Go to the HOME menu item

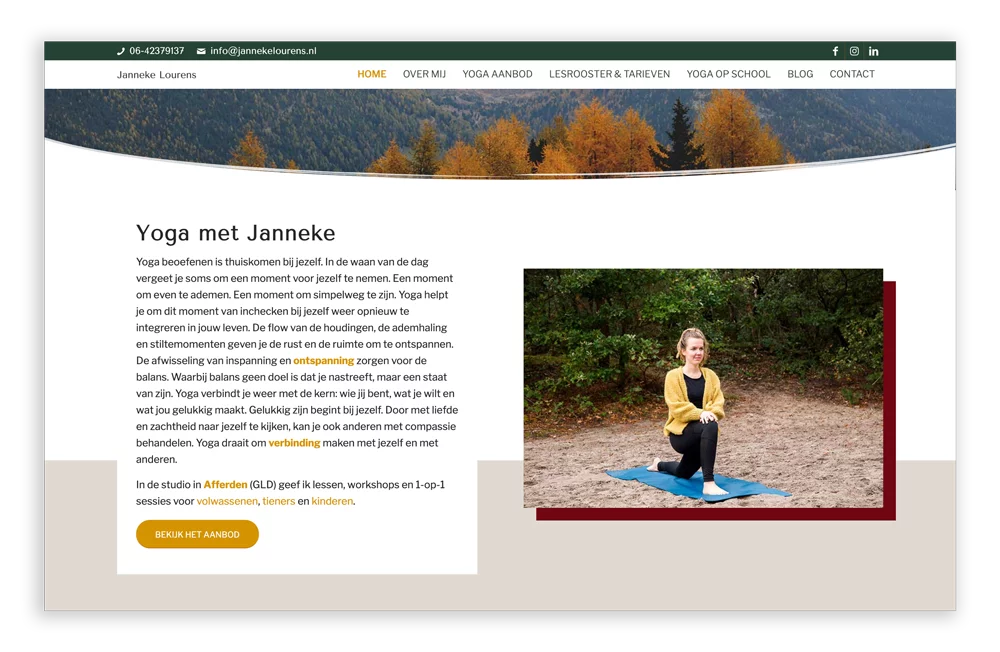click(372, 74)
